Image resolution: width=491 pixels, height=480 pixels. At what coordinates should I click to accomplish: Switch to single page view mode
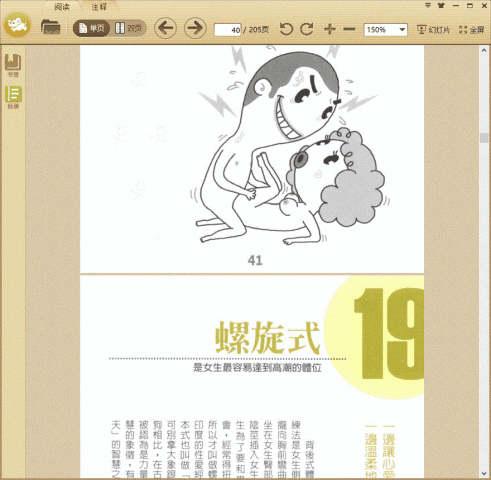(x=91, y=28)
